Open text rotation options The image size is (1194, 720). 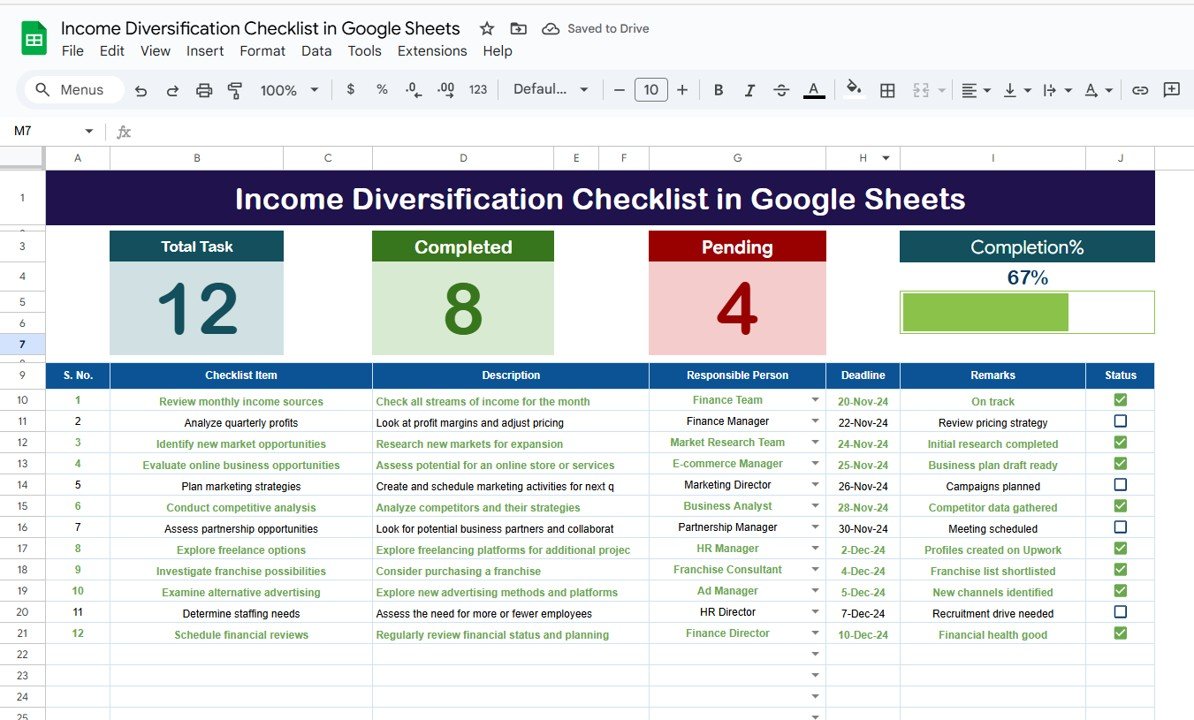[1098, 91]
